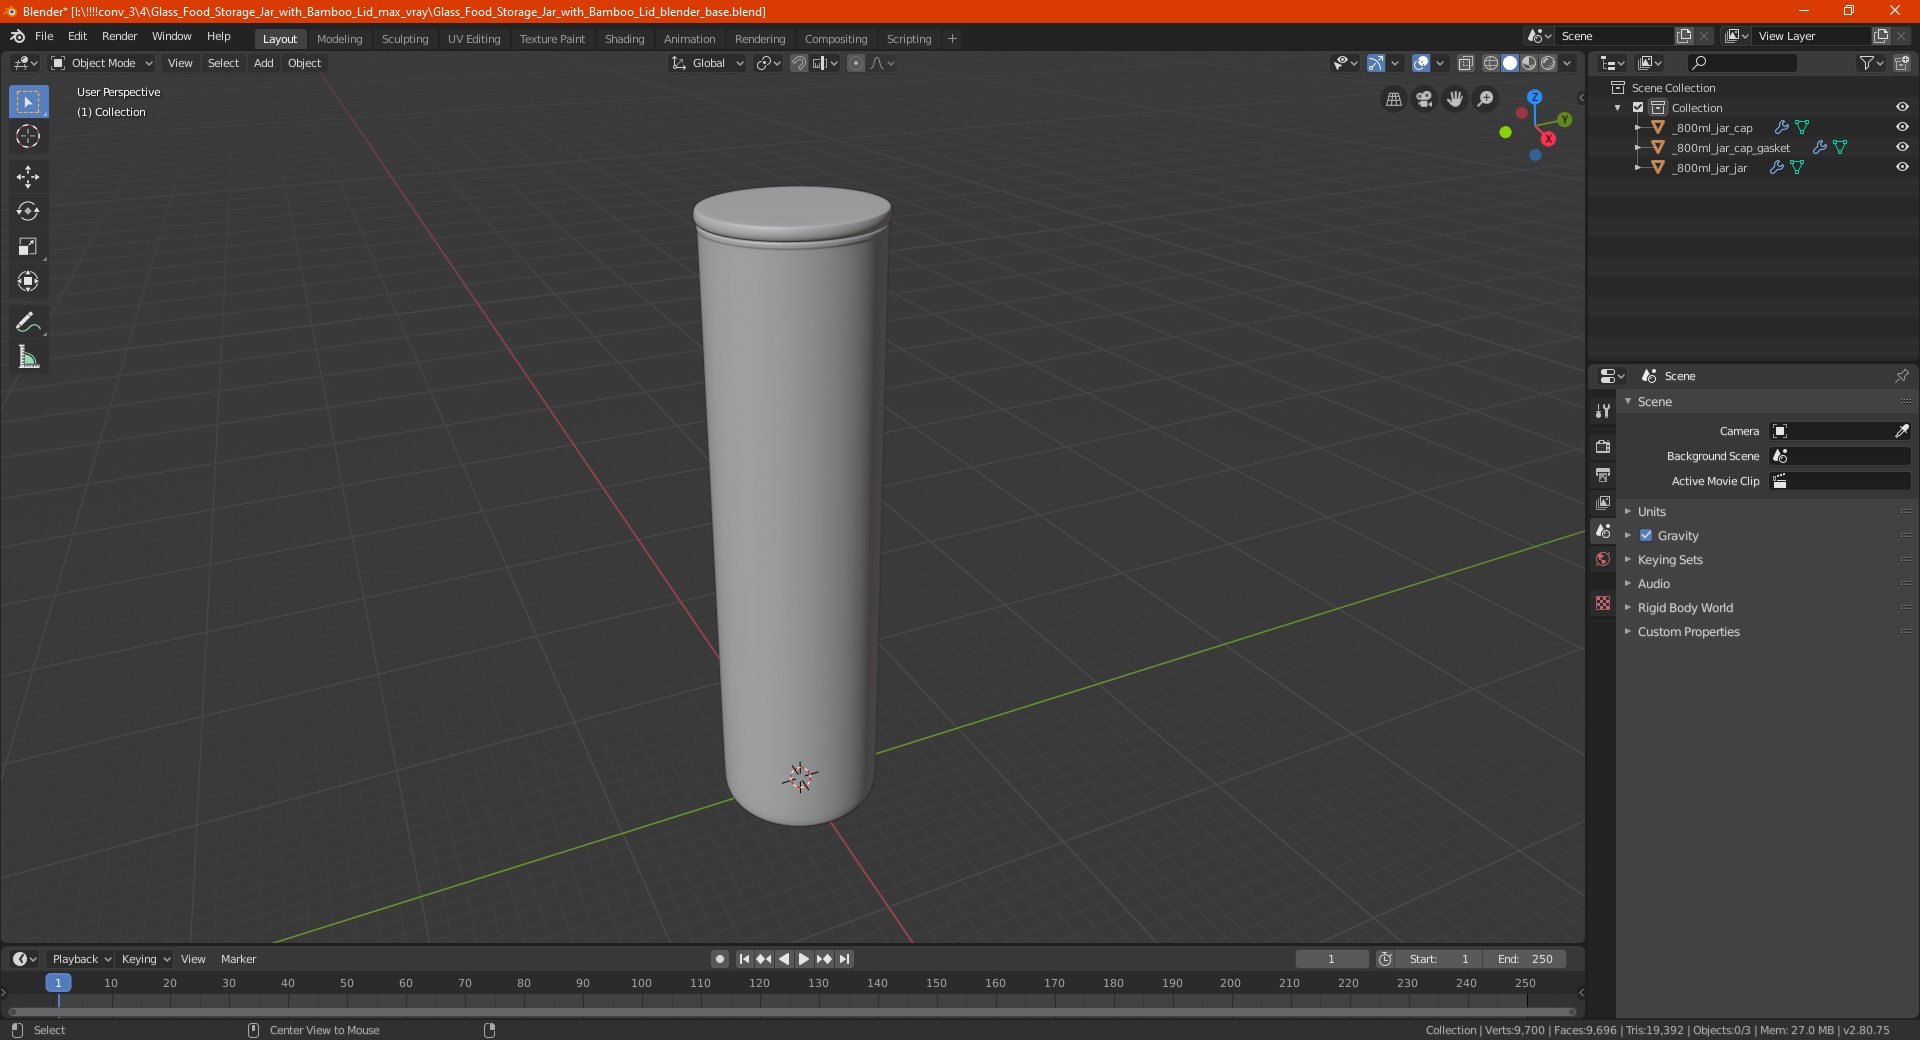Click the Background Scene field
Screen dimensions: 1920x1040
click(x=1840, y=456)
